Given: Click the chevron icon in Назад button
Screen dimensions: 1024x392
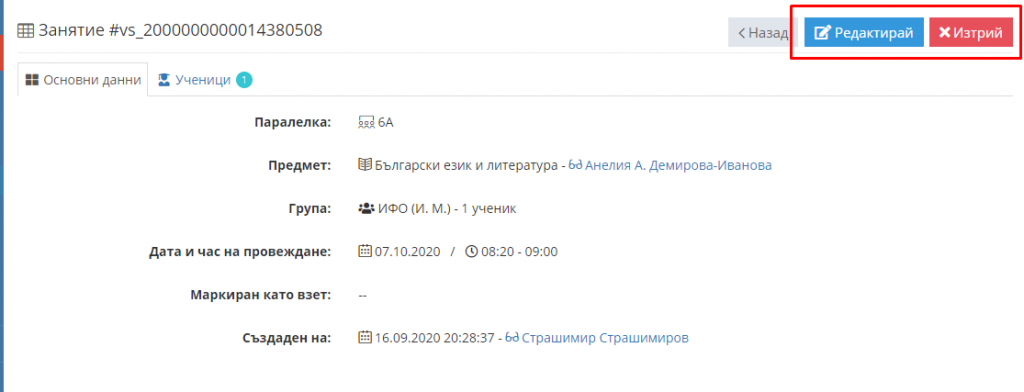Looking at the screenshot, I should (742, 33).
